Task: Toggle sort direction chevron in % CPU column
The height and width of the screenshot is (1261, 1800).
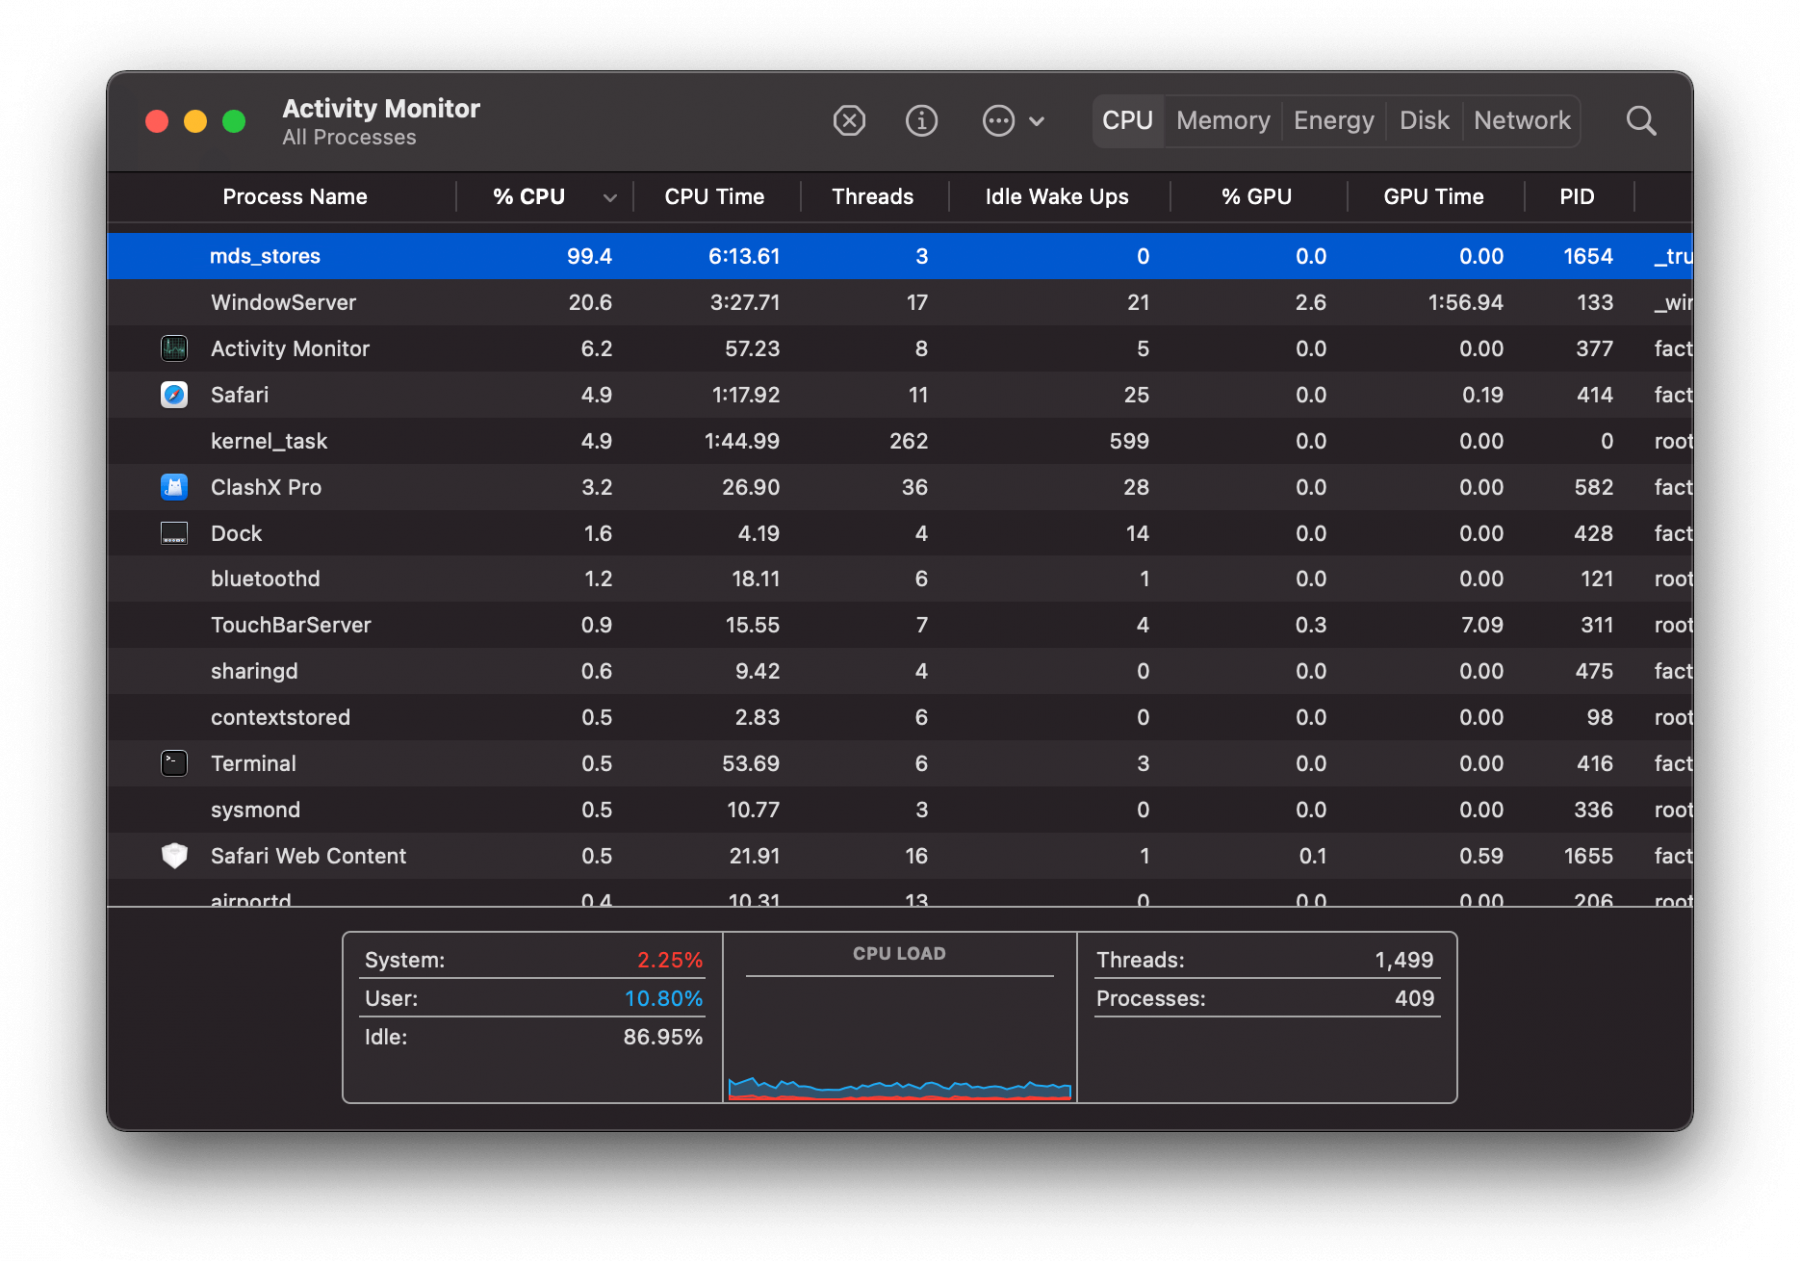Action: [609, 198]
